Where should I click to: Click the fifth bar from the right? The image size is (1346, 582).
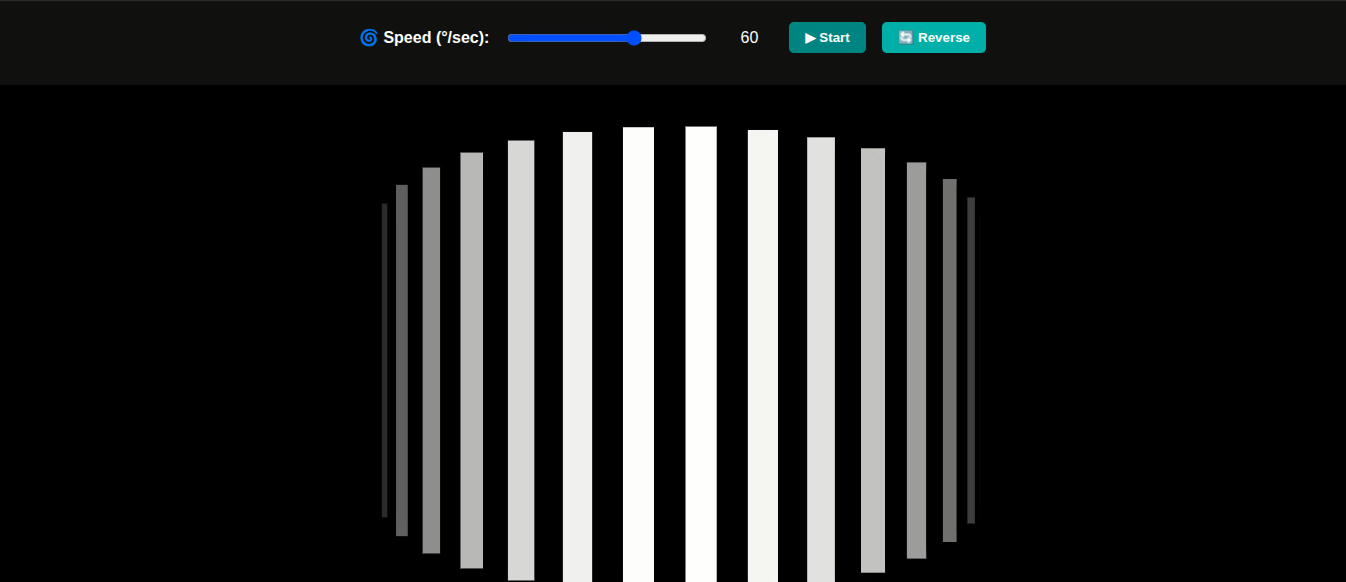coord(821,360)
